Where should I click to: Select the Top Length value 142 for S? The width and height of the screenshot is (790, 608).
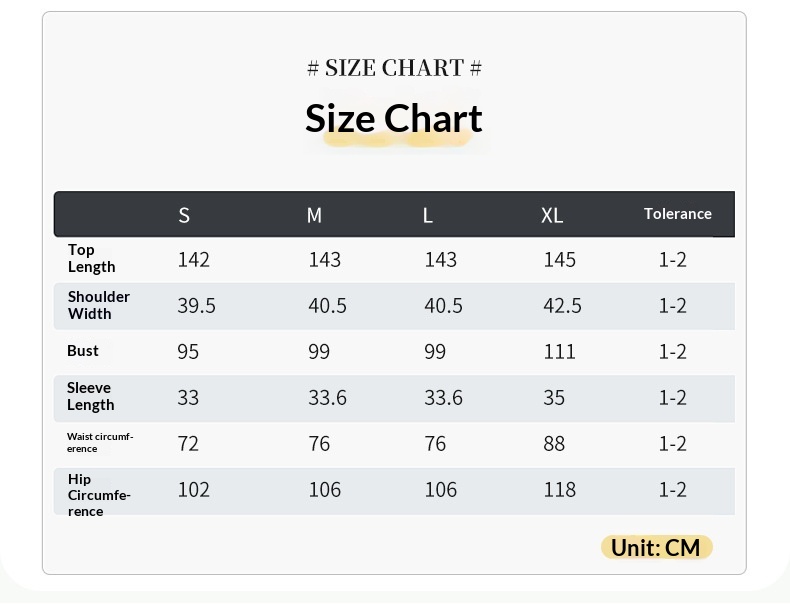point(193,260)
